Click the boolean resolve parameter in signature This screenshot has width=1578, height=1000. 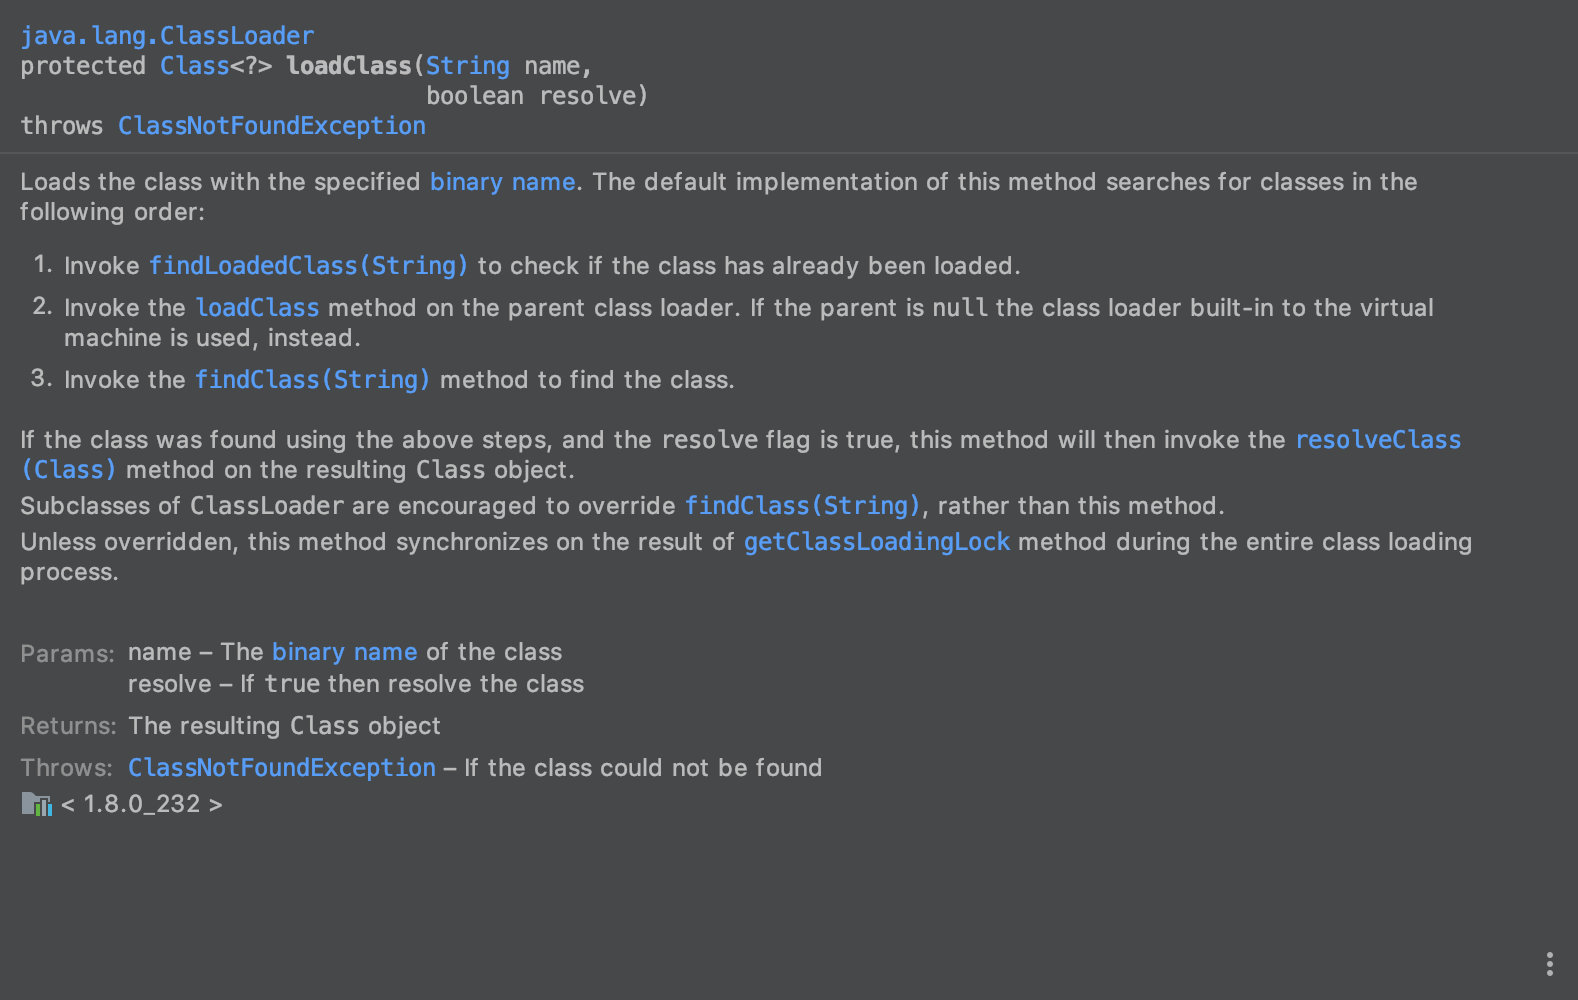tap(537, 96)
